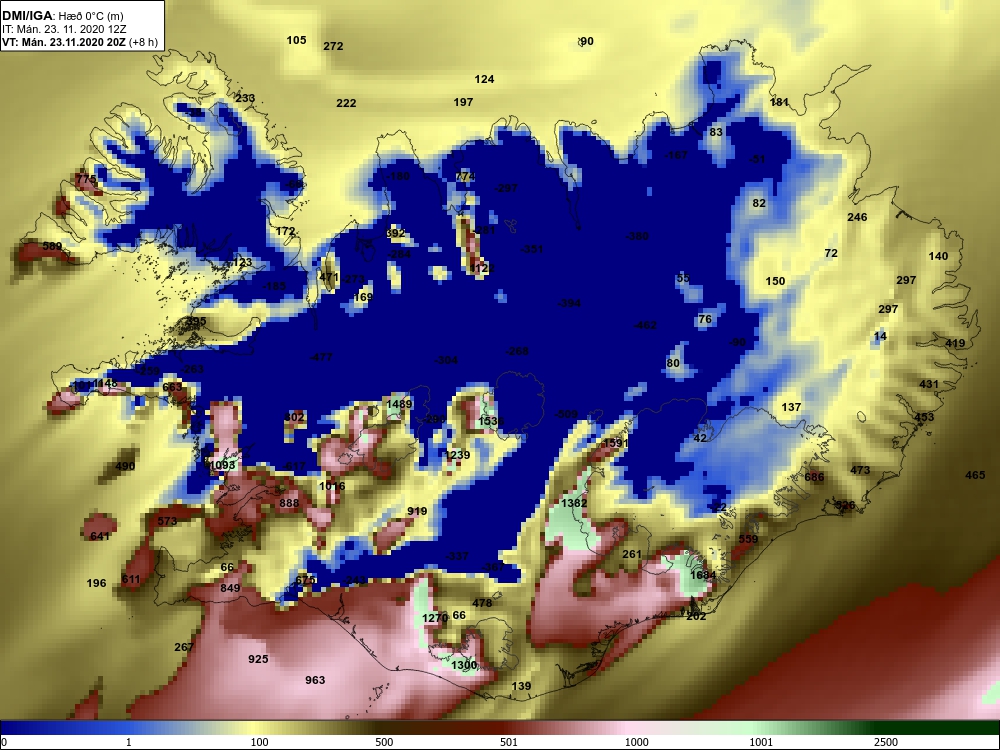
Task: Click the map value 453
Action: [x=924, y=417]
